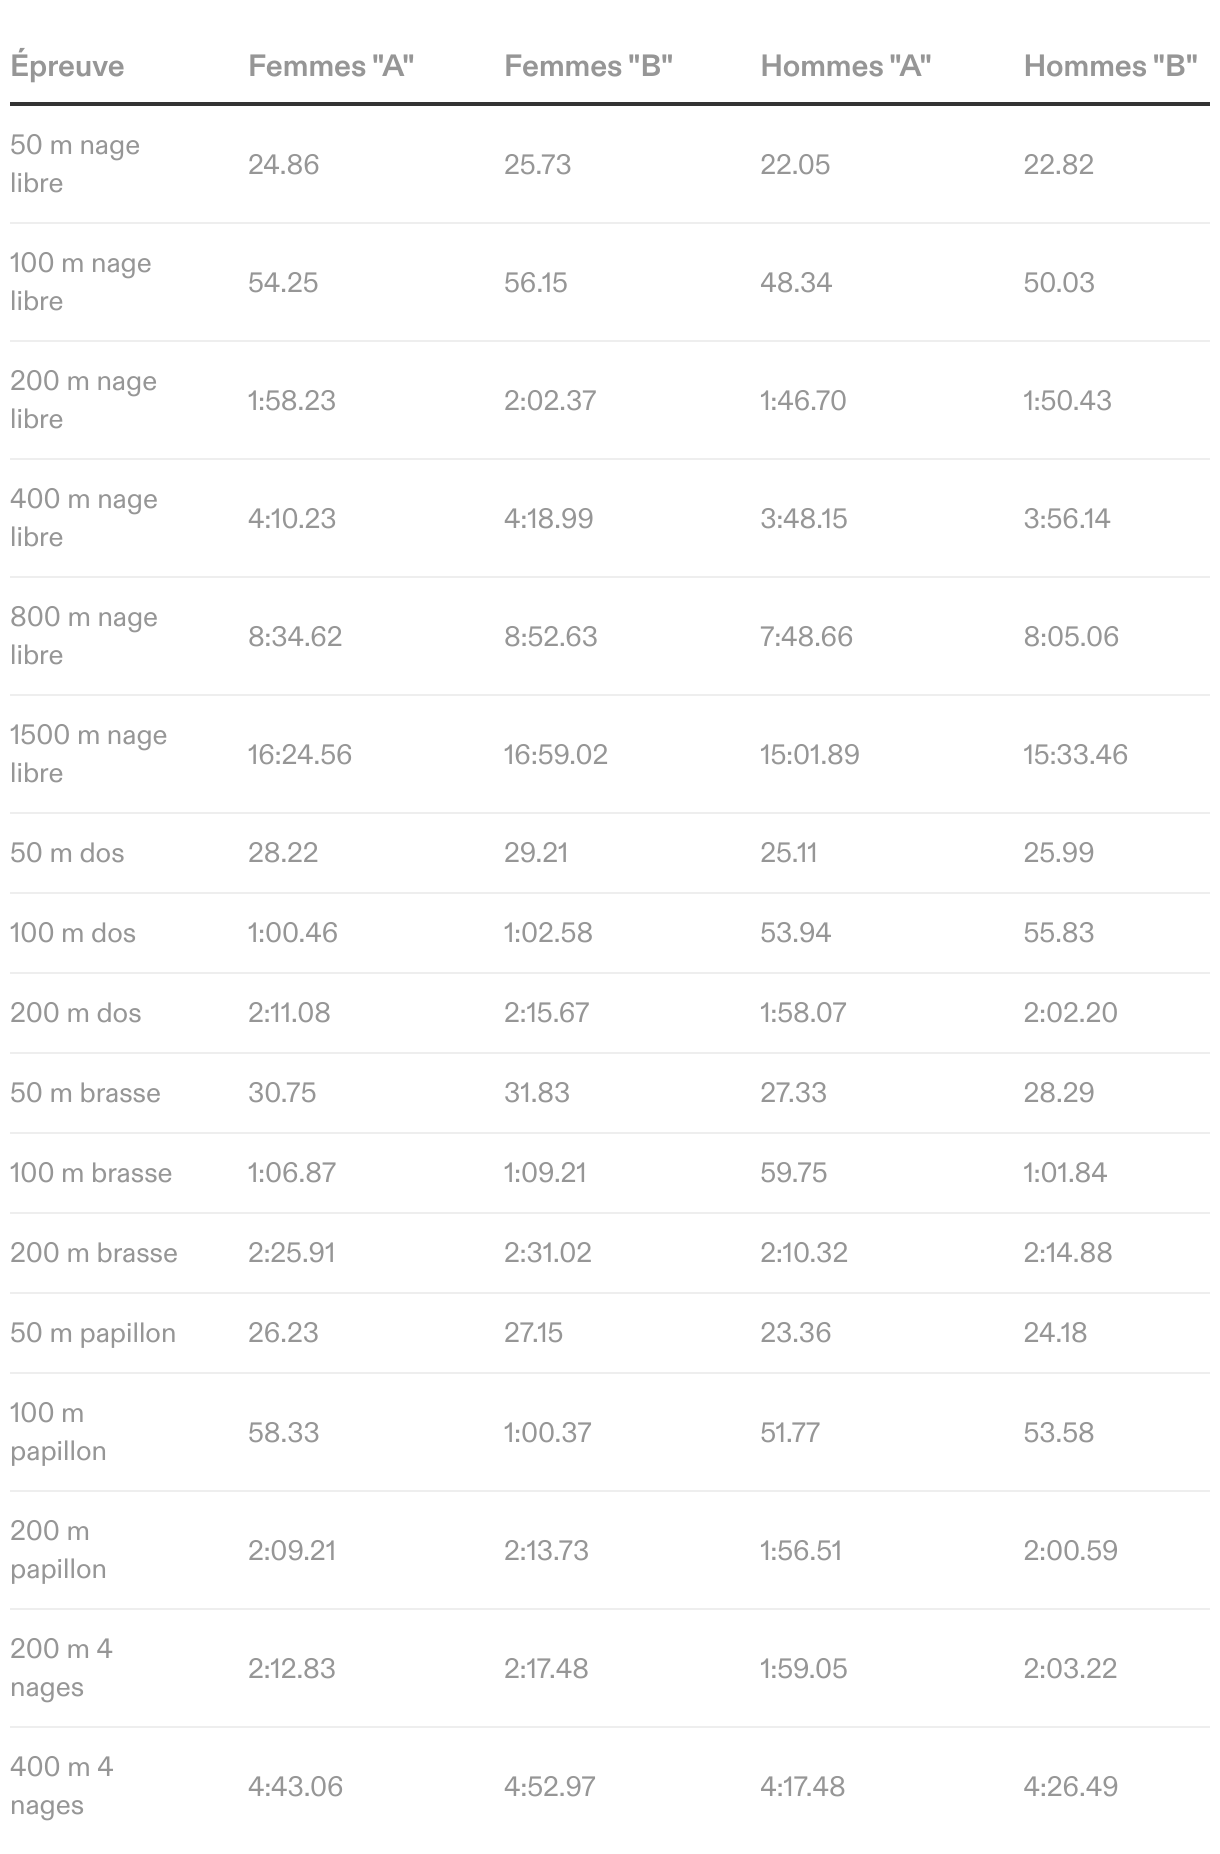
Task: Click the 24.18 time cell
Action: tap(1054, 1333)
